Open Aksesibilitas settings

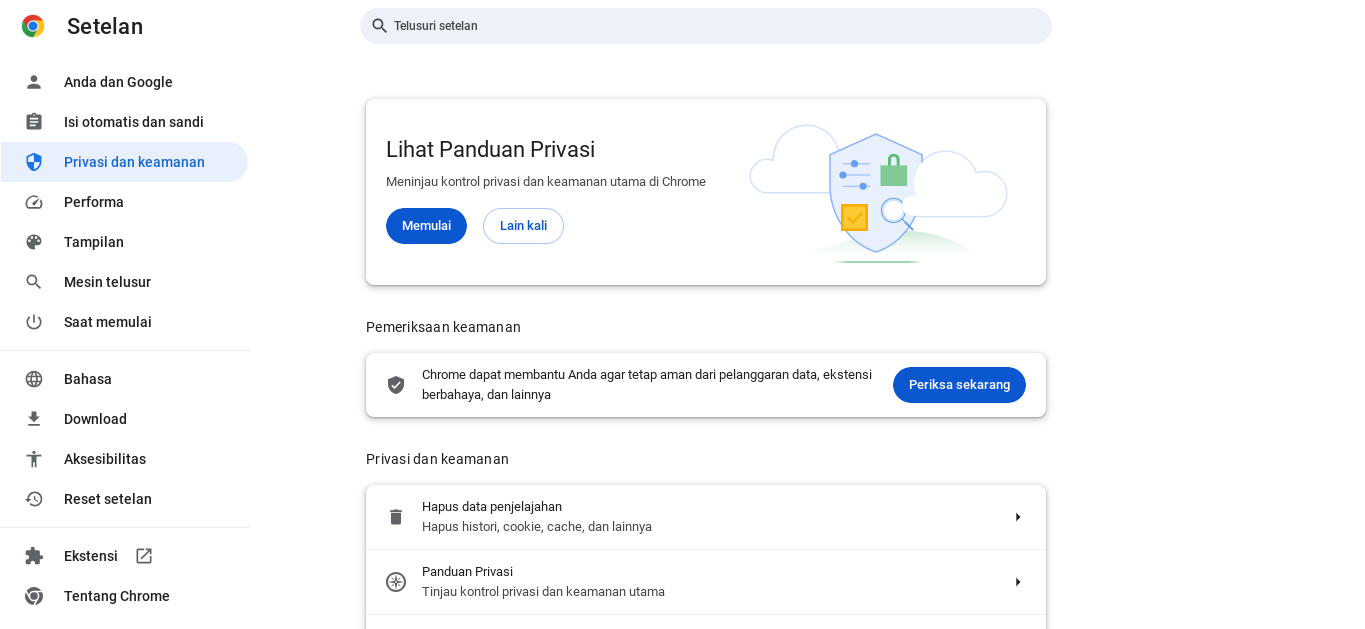124,459
